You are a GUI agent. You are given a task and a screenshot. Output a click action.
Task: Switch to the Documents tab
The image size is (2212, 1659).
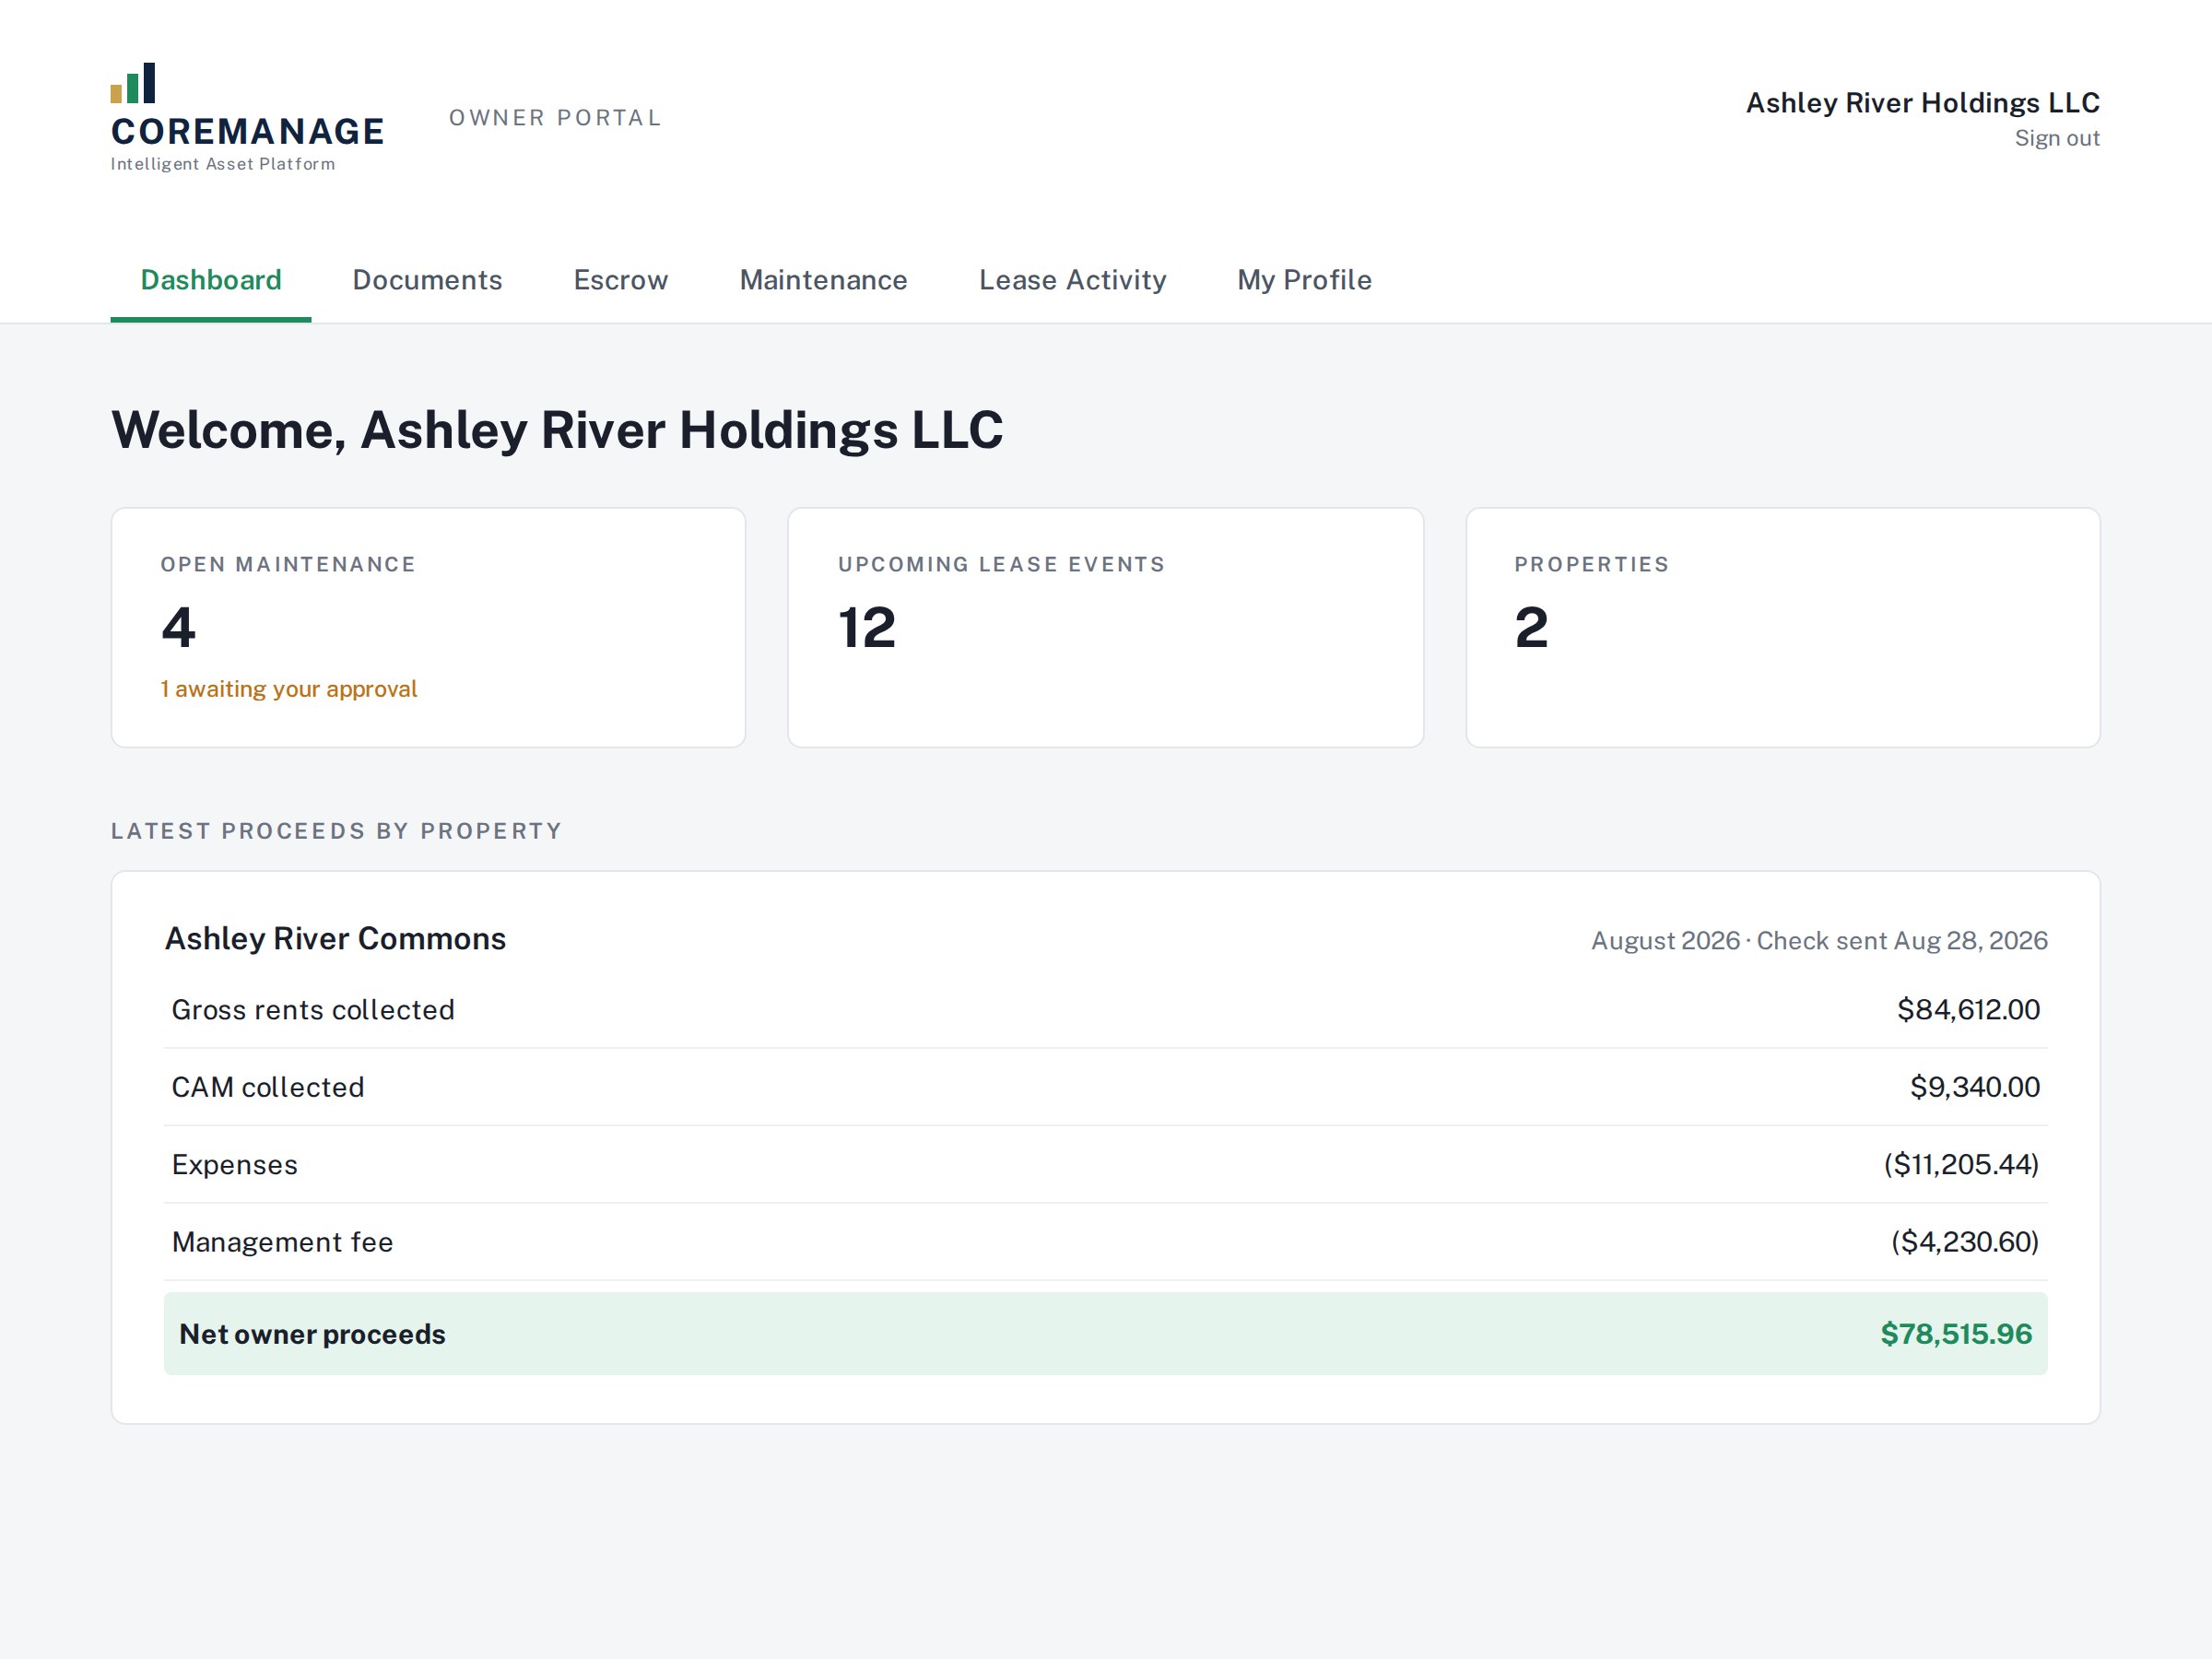[427, 280]
